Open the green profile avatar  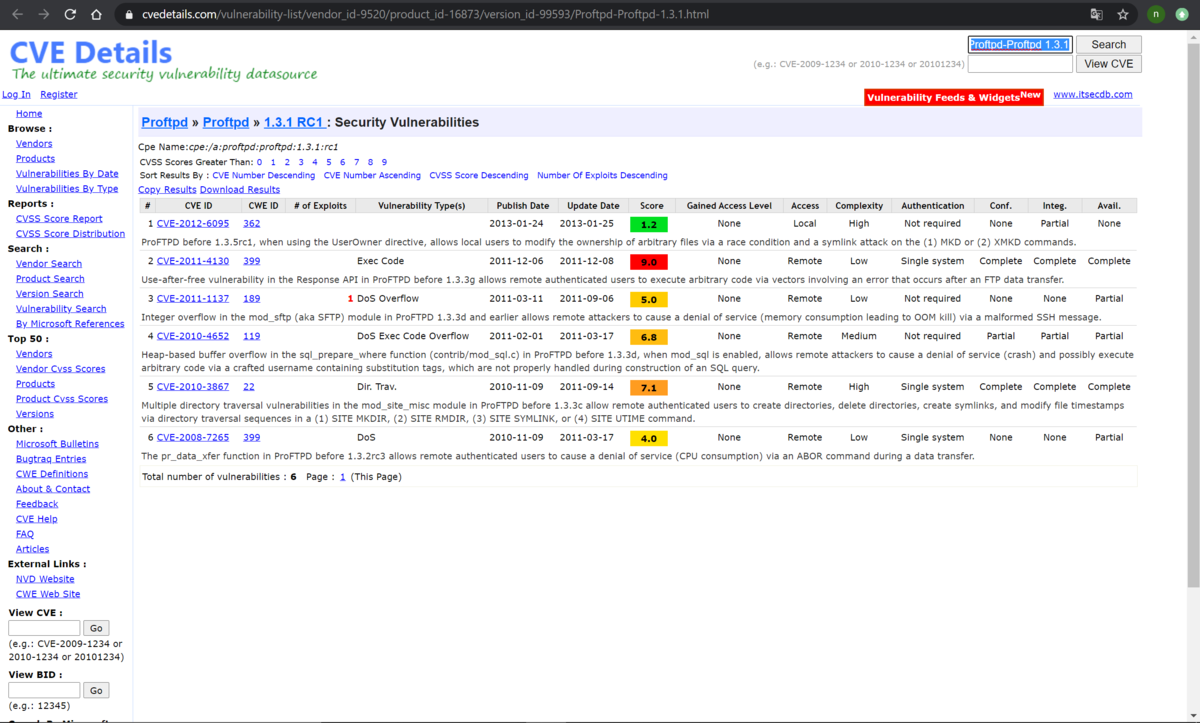(x=1156, y=15)
